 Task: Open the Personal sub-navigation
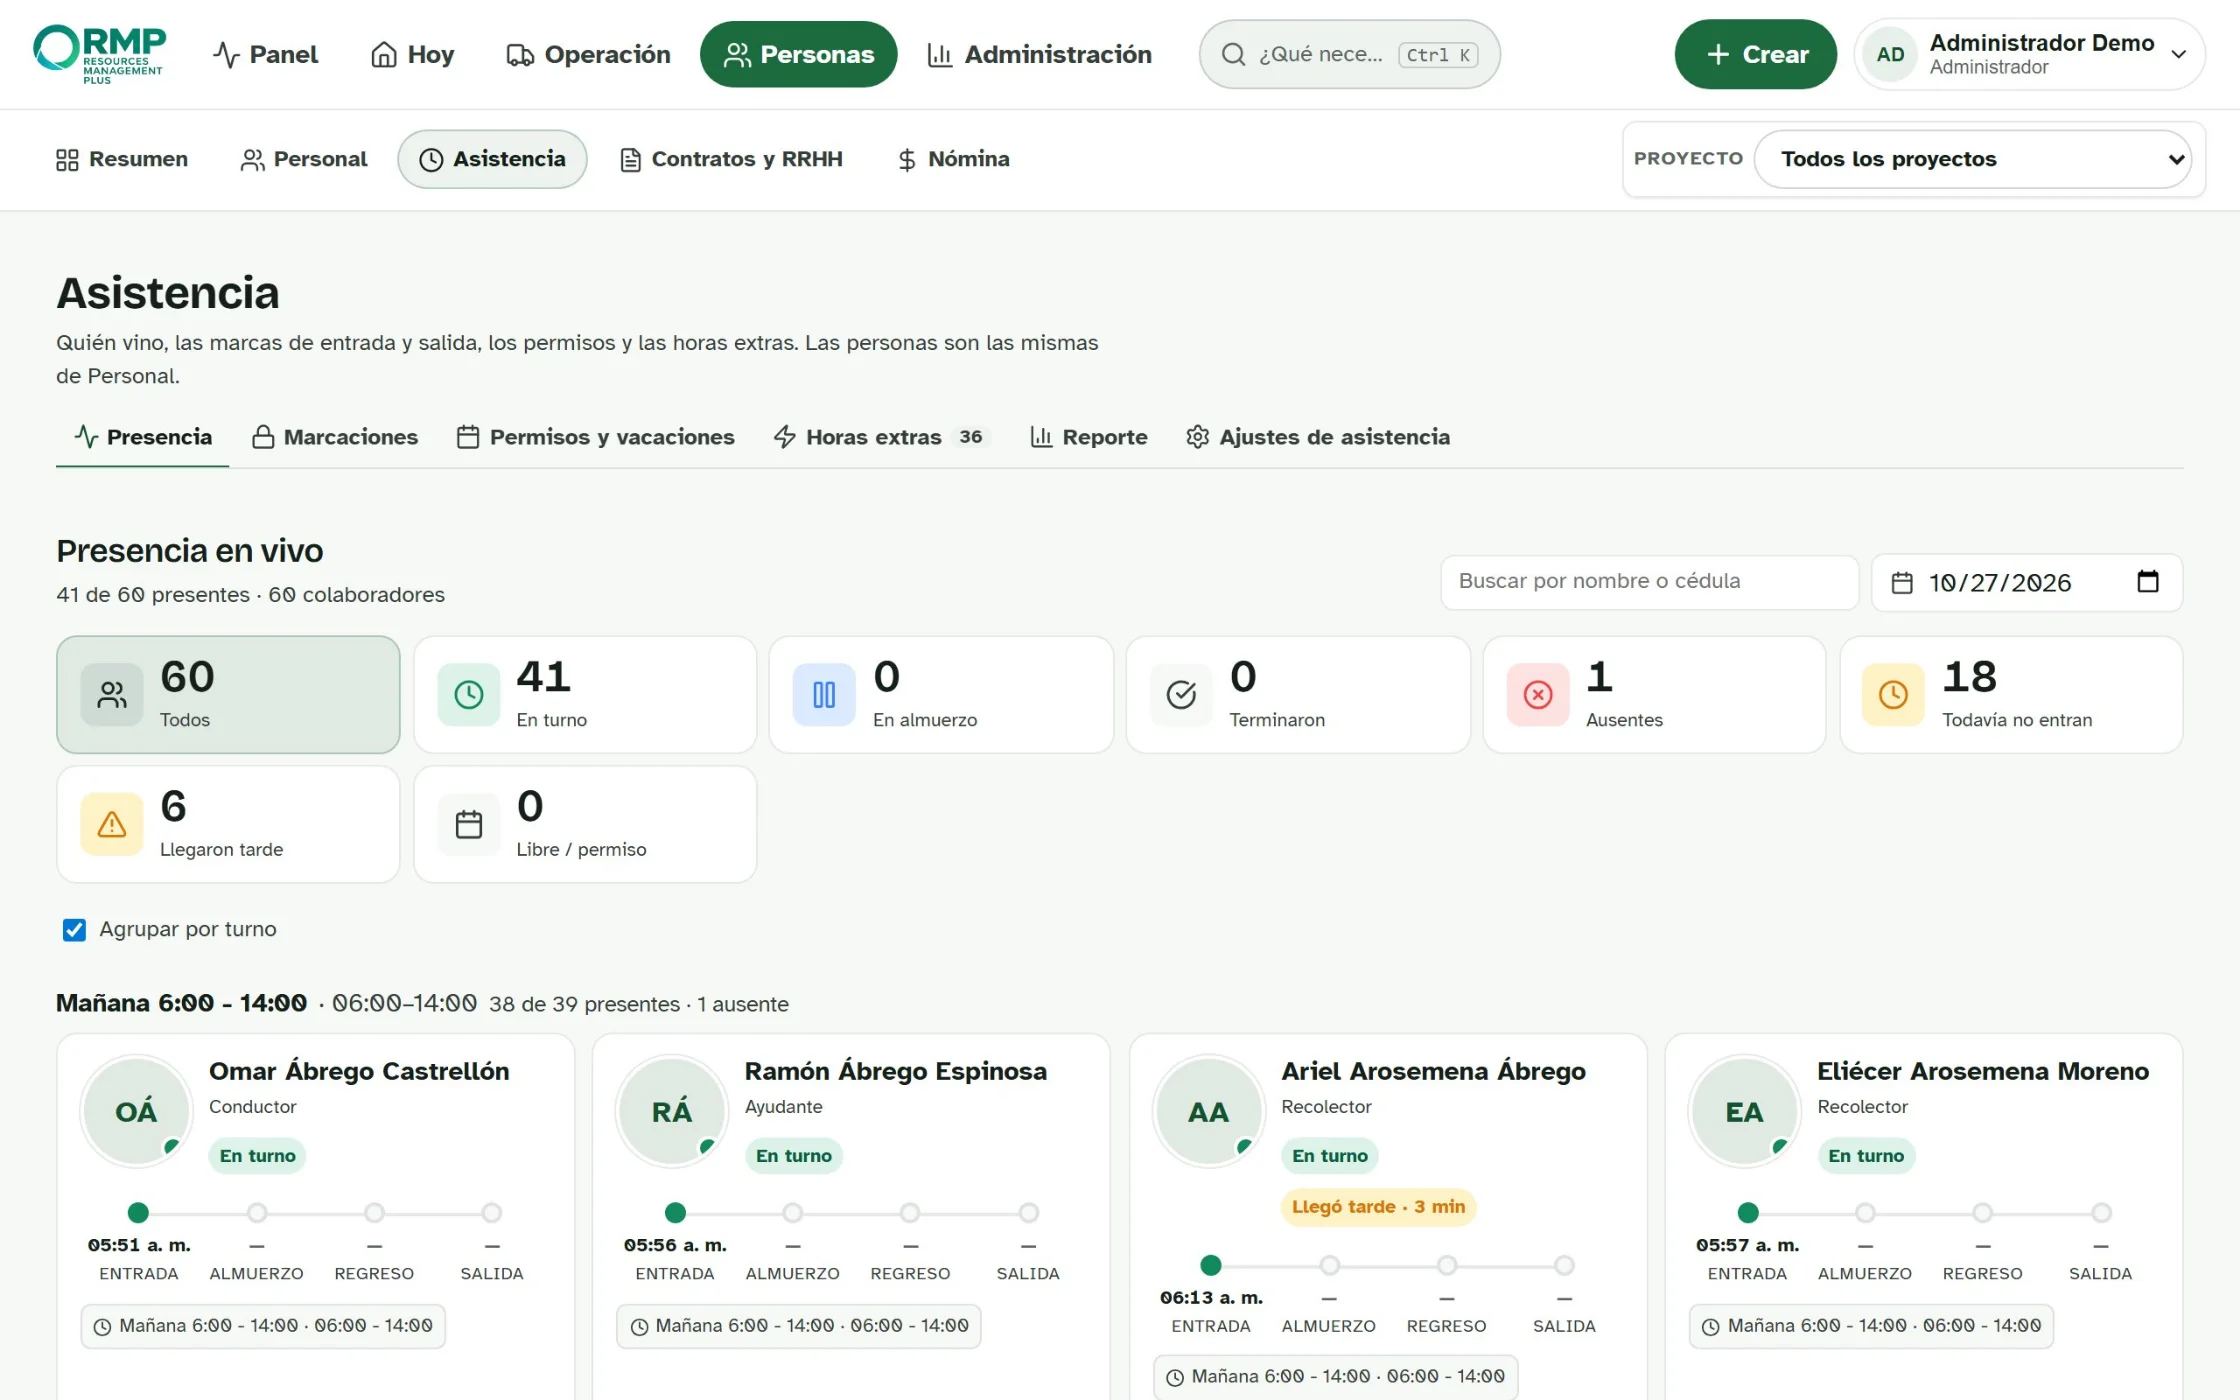click(304, 159)
